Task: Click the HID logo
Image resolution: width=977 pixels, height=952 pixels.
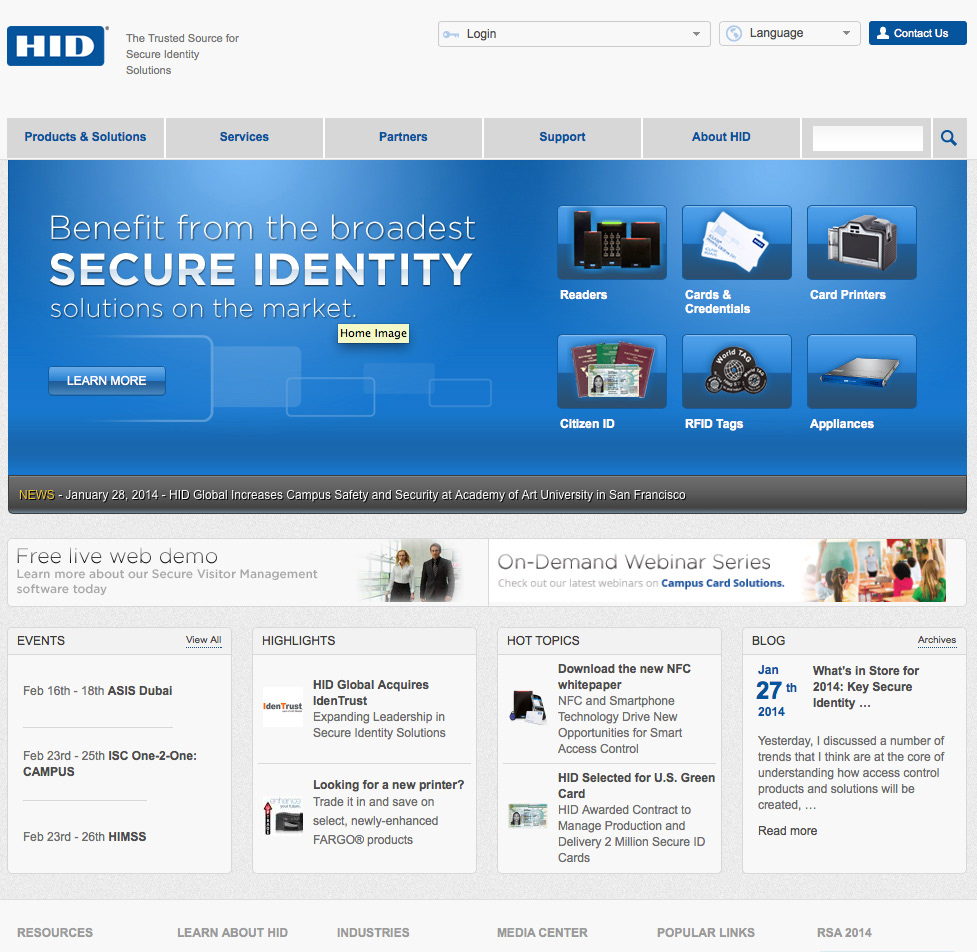Action: (x=57, y=46)
